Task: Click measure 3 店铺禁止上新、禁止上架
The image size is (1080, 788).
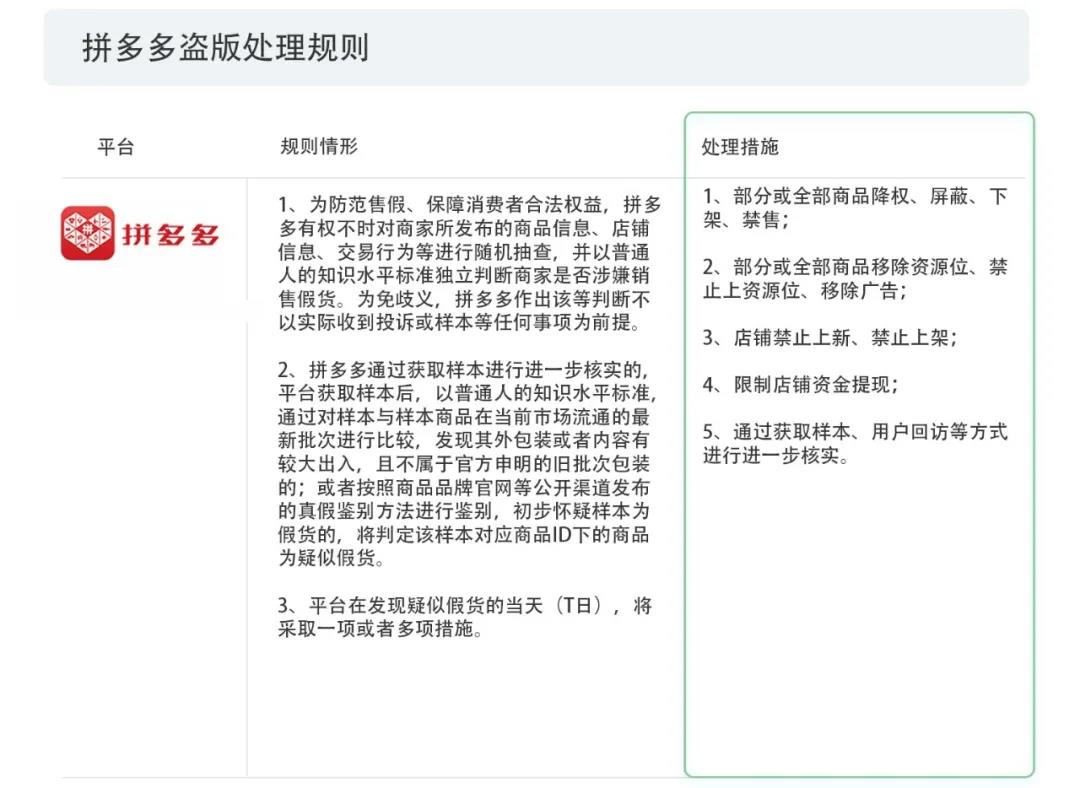Action: 830,338
